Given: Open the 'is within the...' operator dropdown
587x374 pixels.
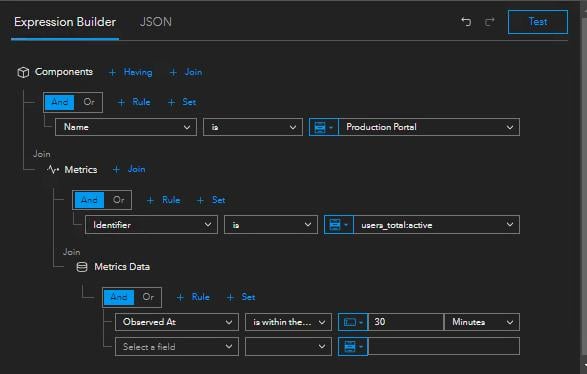Looking at the screenshot, I should [288, 322].
